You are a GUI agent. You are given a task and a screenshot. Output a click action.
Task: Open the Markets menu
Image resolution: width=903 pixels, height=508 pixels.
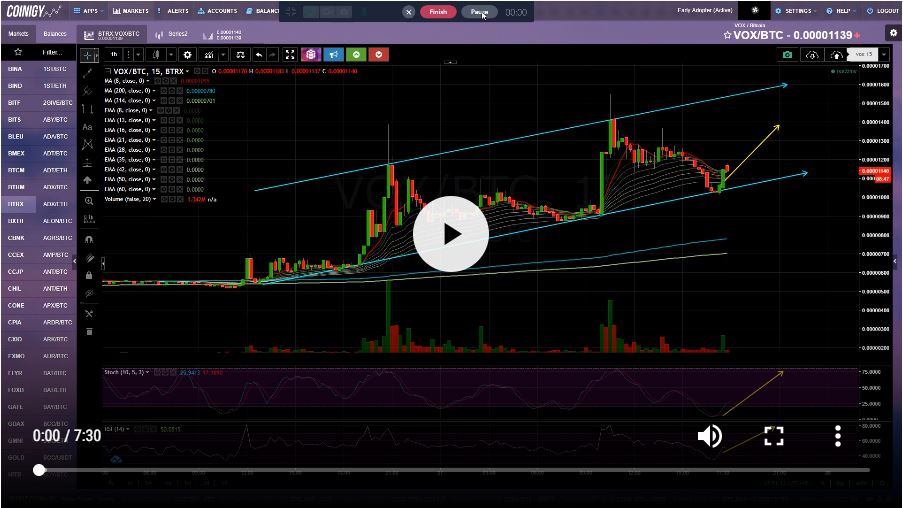pos(131,11)
